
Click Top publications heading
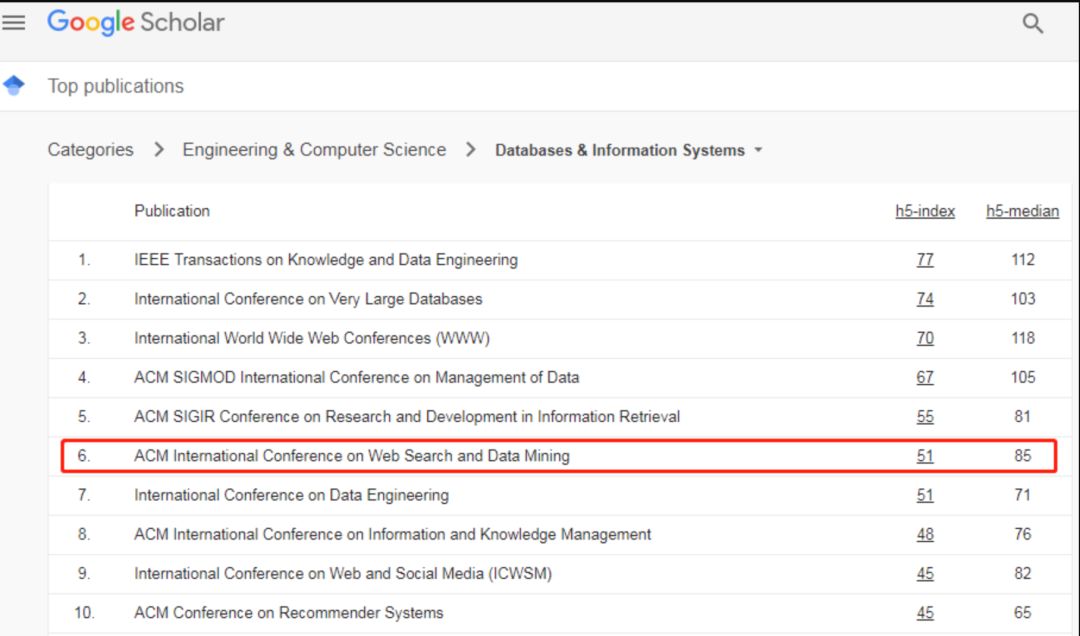coord(116,86)
